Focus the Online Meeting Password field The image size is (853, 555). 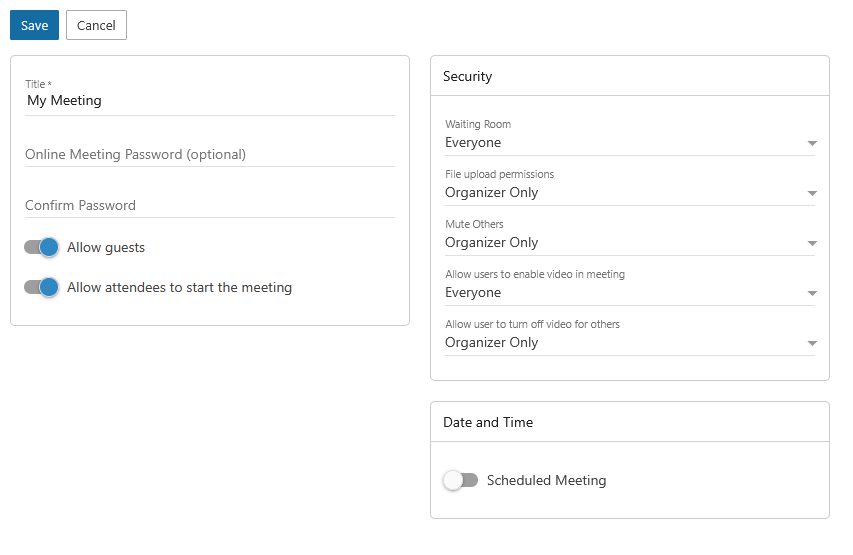tap(209, 154)
